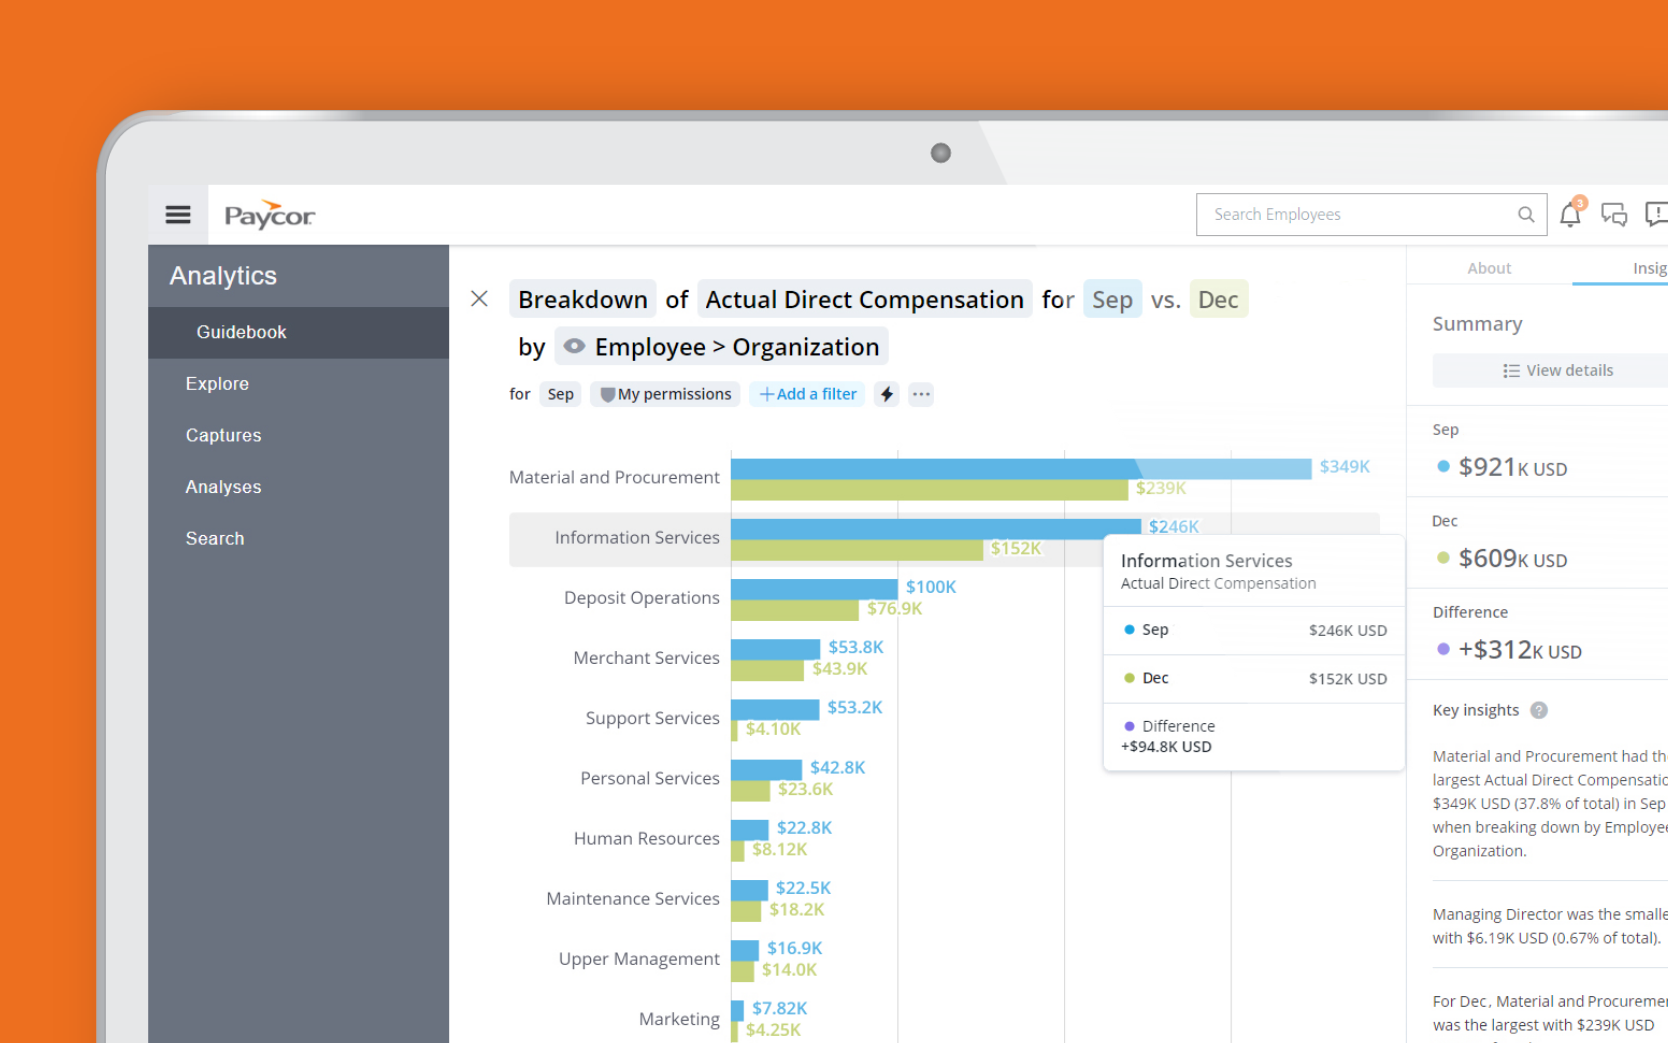
Task: Open notifications bell icon
Action: click(x=1571, y=213)
